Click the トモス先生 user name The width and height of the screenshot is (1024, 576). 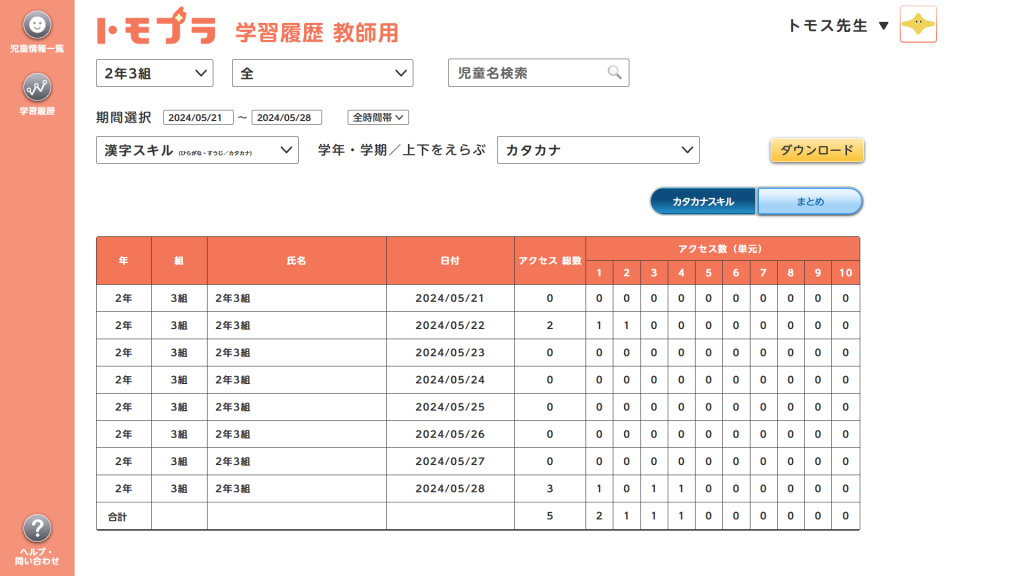[828, 26]
